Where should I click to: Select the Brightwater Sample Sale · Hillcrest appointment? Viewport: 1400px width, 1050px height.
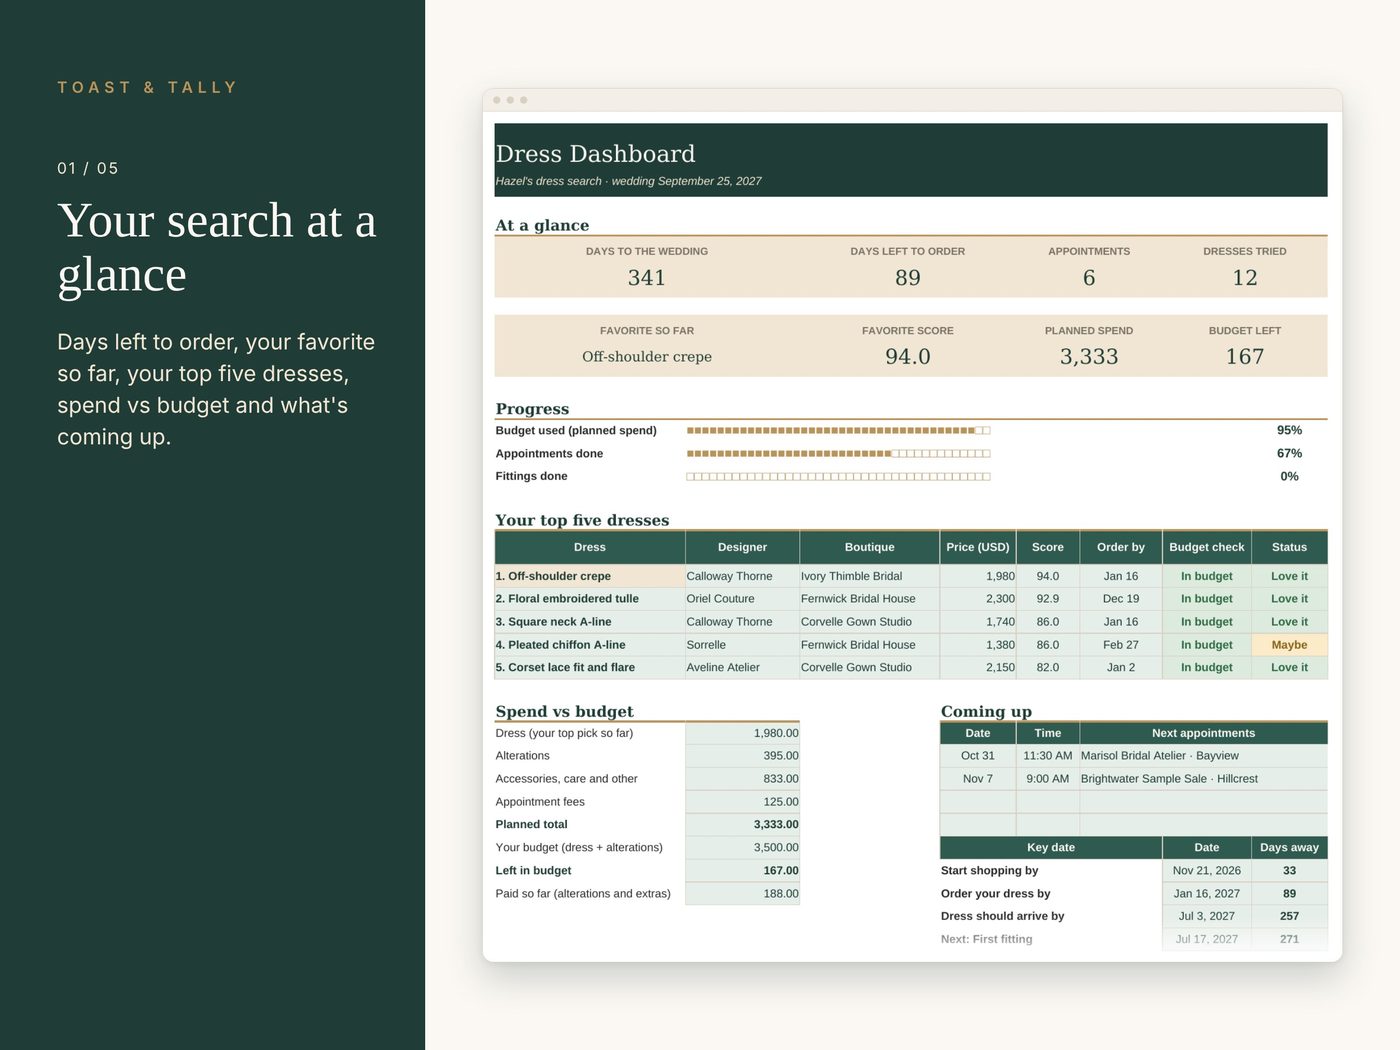[1204, 779]
